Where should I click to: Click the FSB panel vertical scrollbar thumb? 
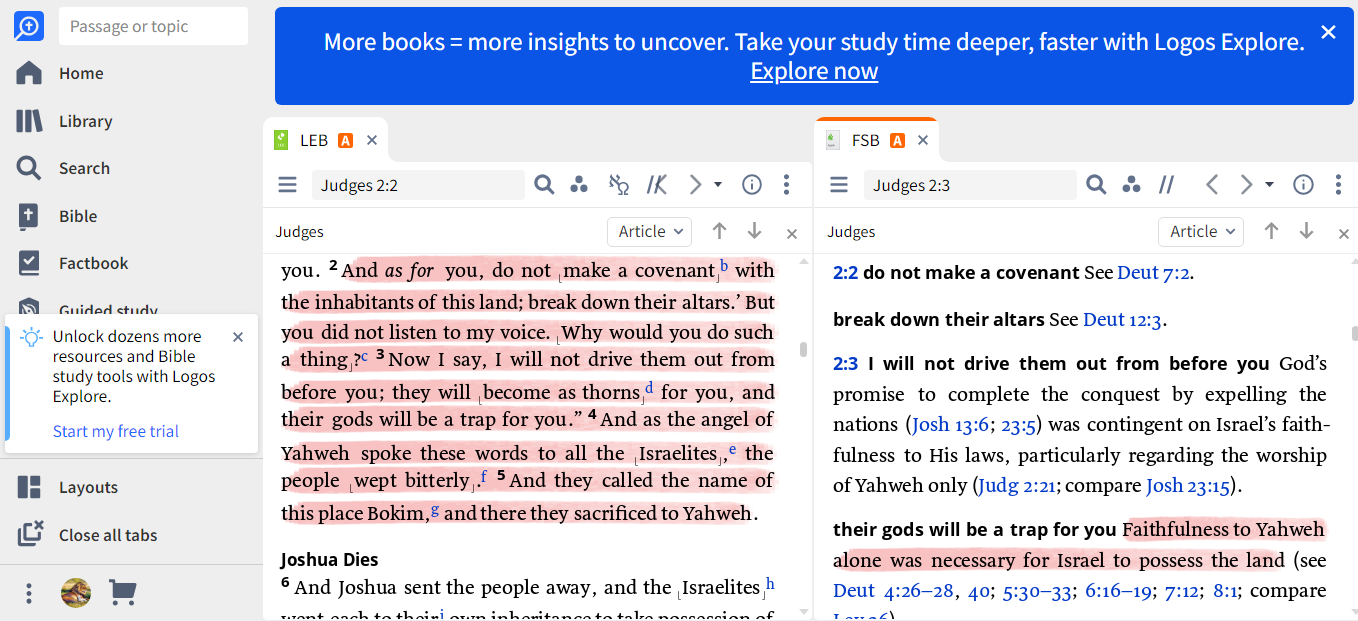[1355, 333]
